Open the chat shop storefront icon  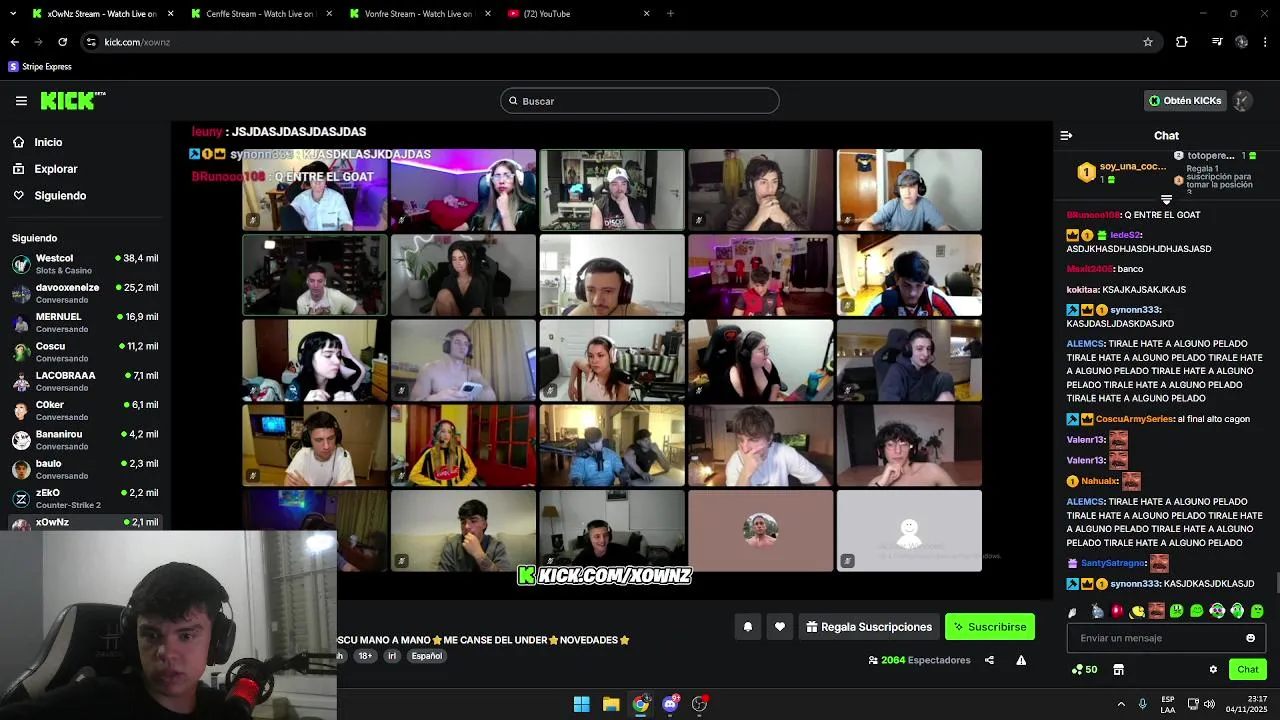tap(1119, 670)
